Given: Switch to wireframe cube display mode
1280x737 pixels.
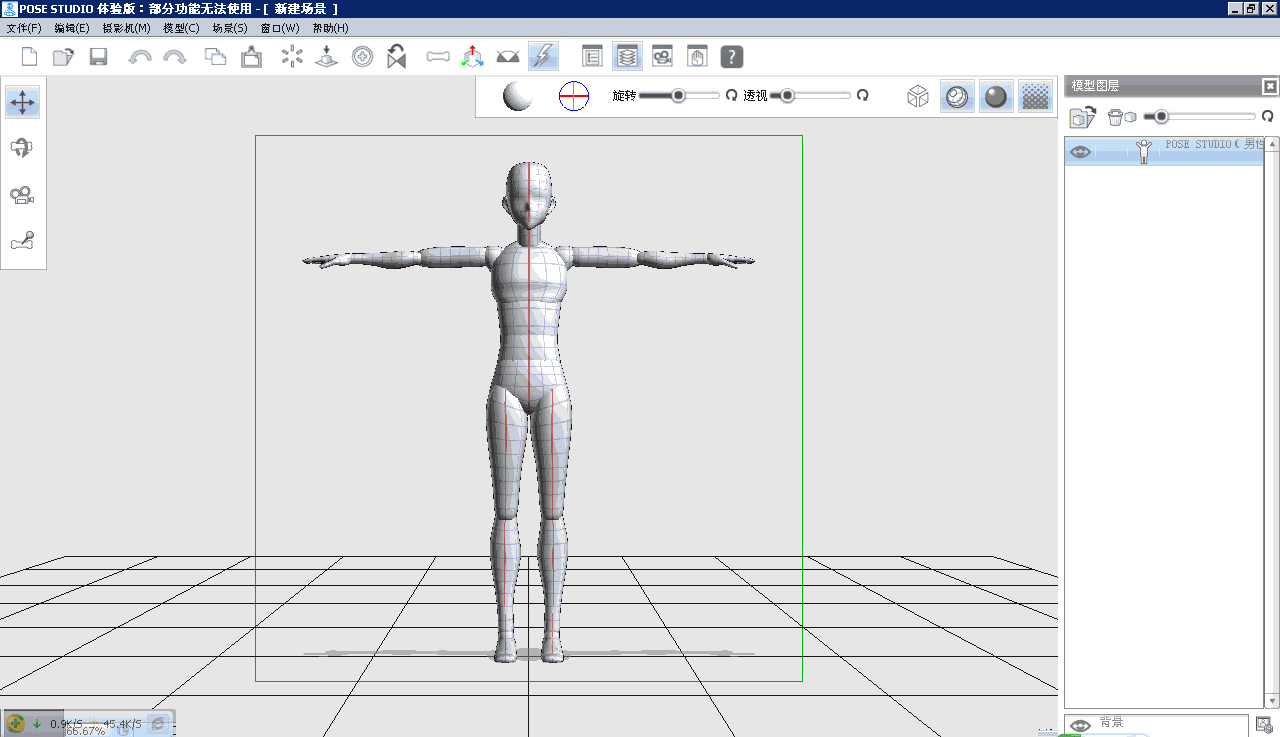Looking at the screenshot, I should coord(918,97).
